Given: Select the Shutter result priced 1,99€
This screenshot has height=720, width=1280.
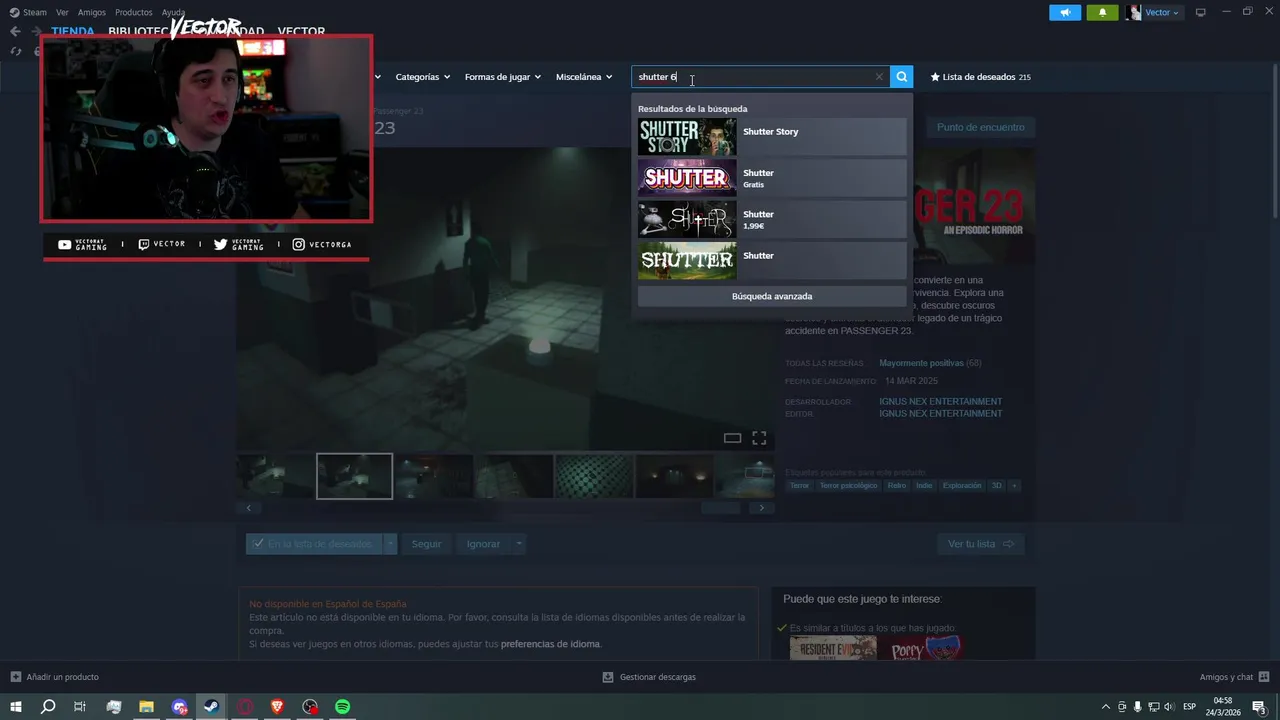Looking at the screenshot, I should coord(772,219).
